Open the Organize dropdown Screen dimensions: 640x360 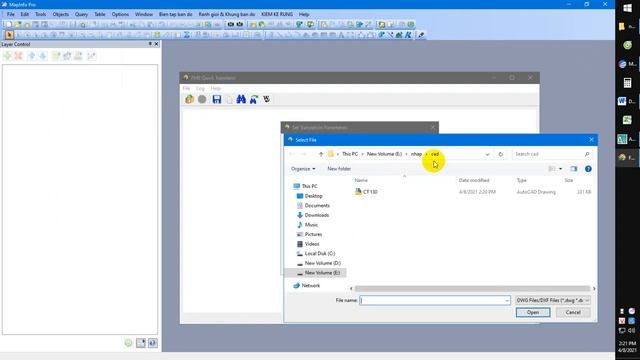tap(303, 169)
